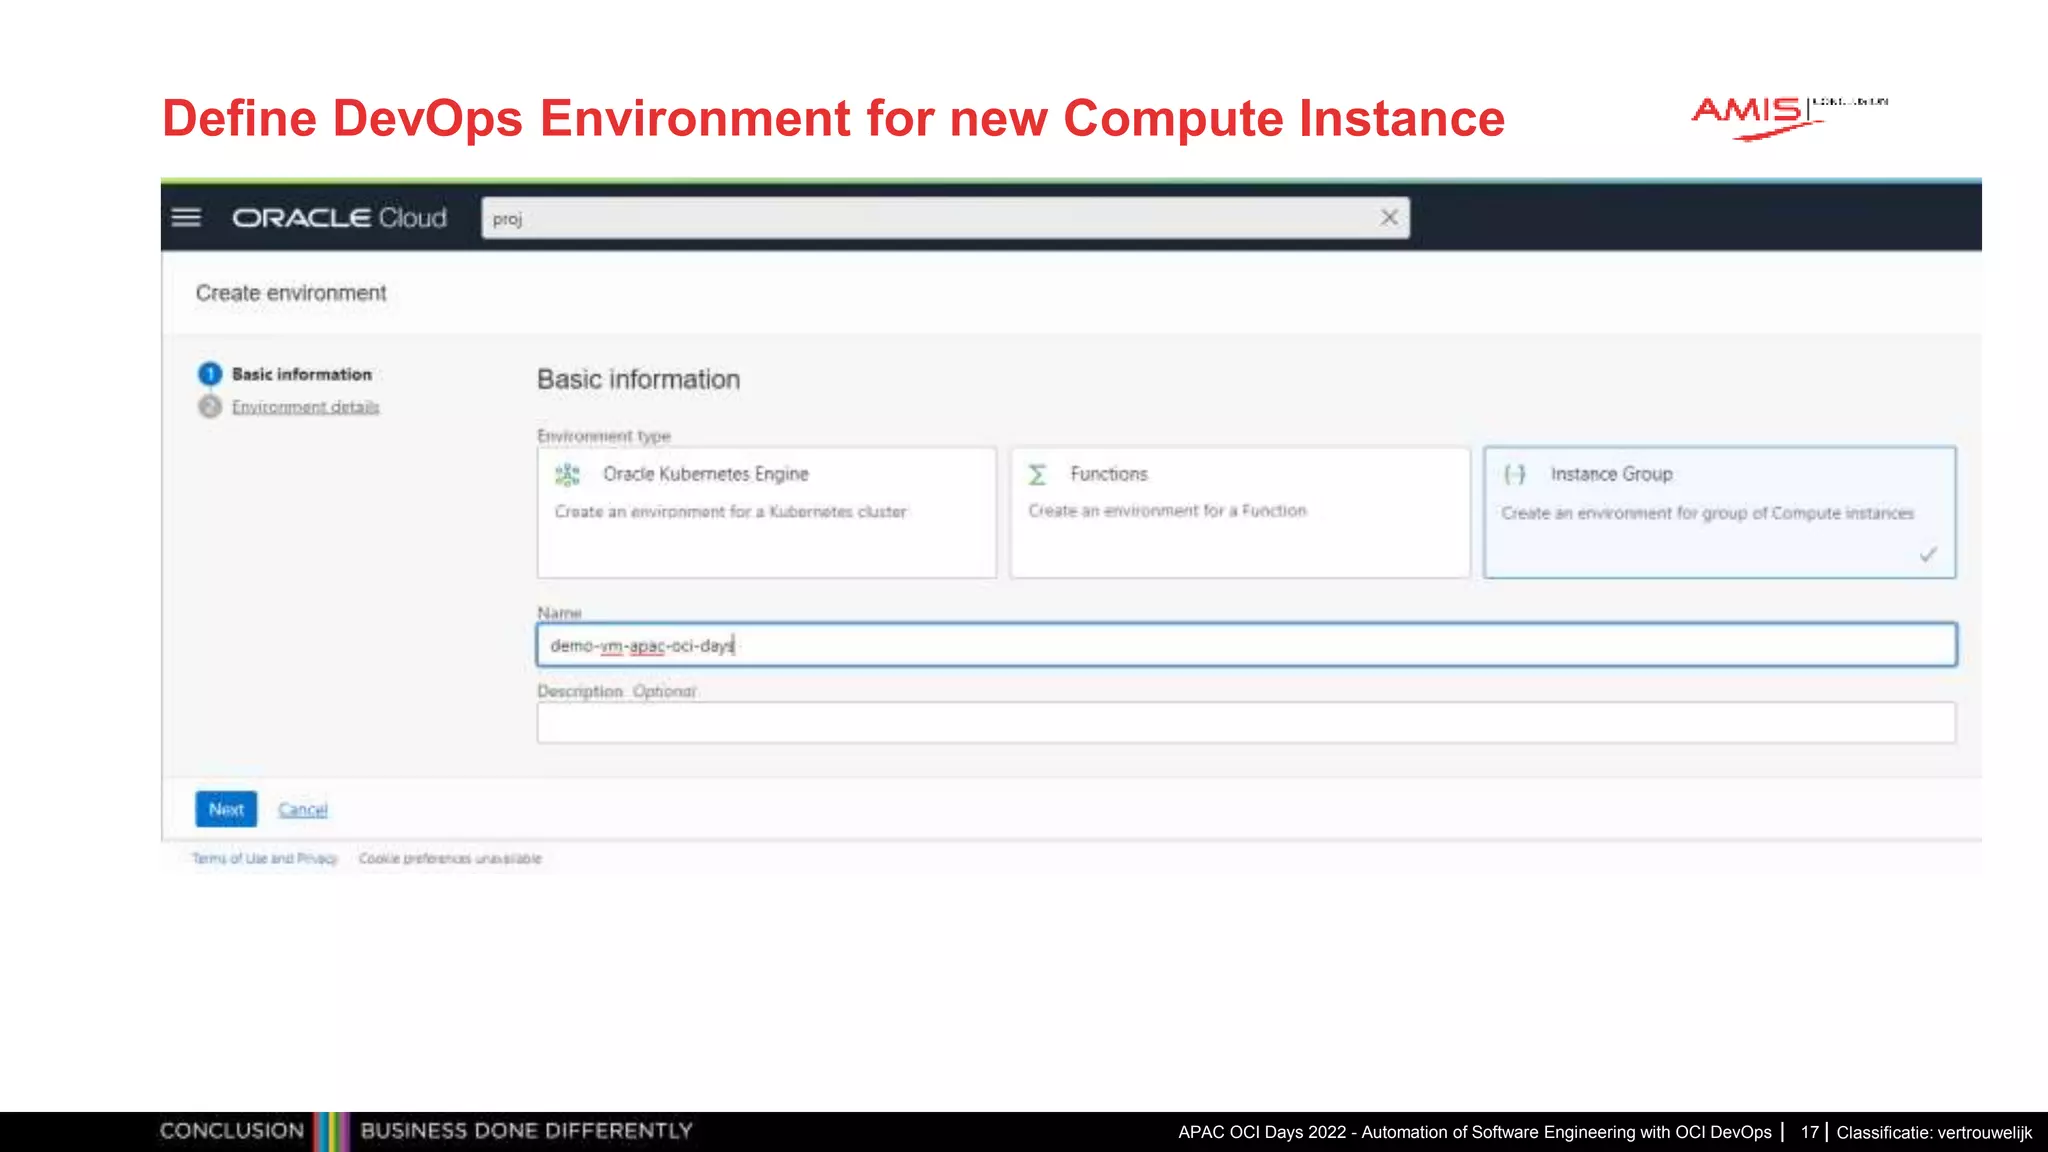Viewport: 2048px width, 1152px height.
Task: Click the AMIS logo on the slide
Action: [1789, 118]
